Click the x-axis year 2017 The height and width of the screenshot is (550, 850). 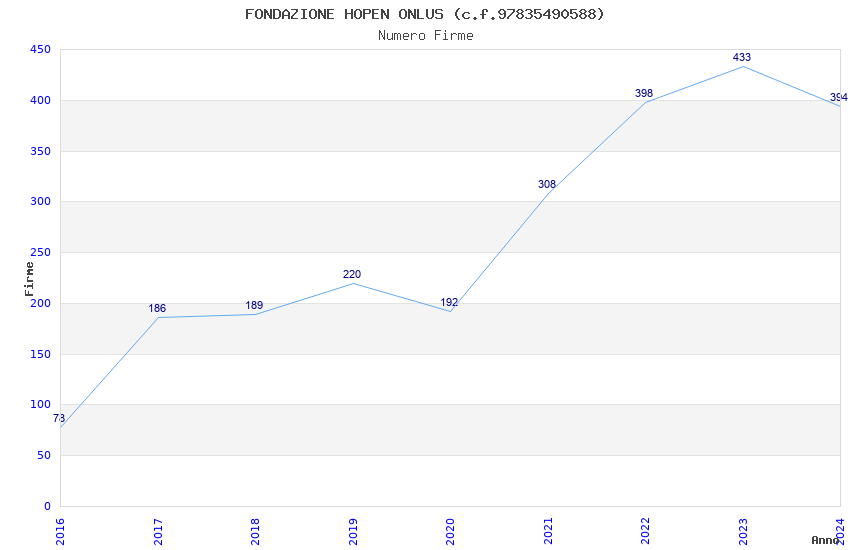(158, 532)
